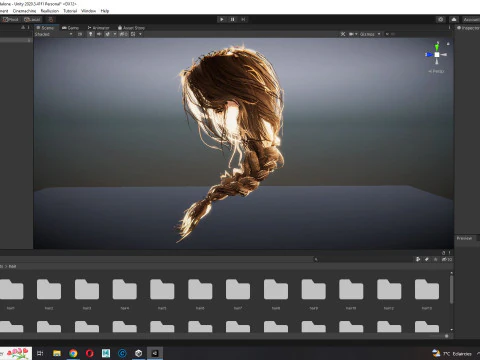This screenshot has height=360, width=480.
Task: Open the Reallusion menu
Action: tap(50, 11)
